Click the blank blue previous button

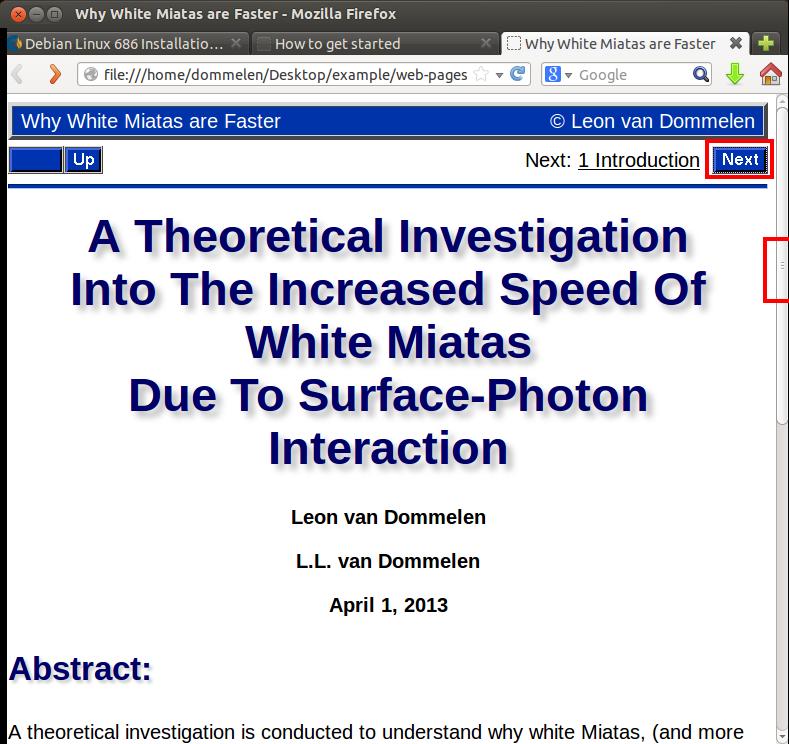point(35,160)
